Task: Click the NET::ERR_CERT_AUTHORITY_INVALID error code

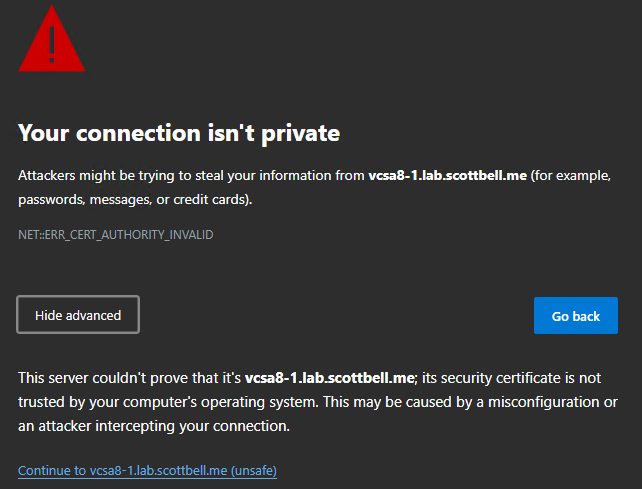Action: click(x=115, y=235)
